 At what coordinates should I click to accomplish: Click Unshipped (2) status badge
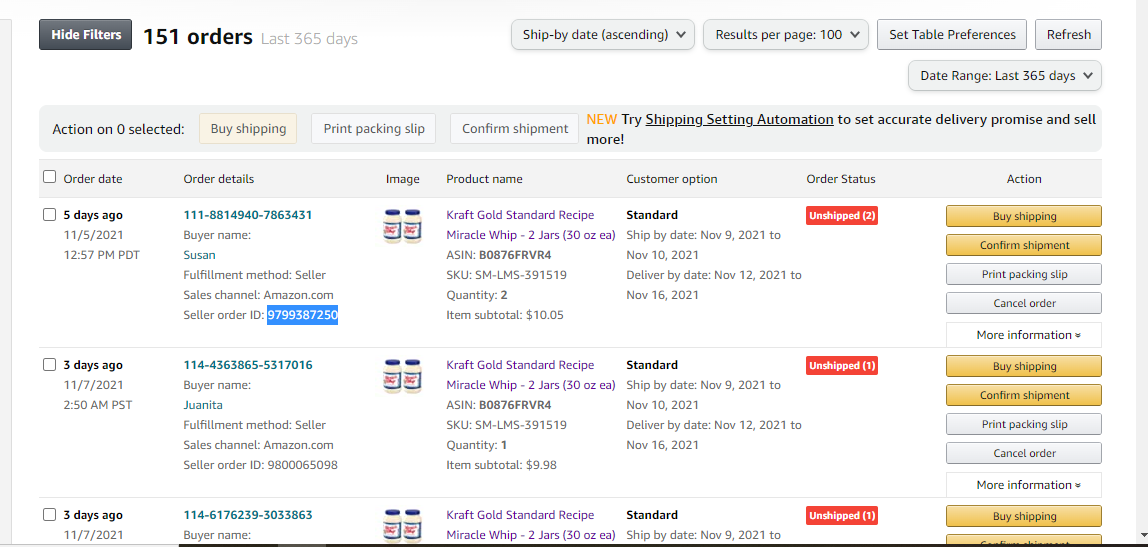[x=842, y=216]
